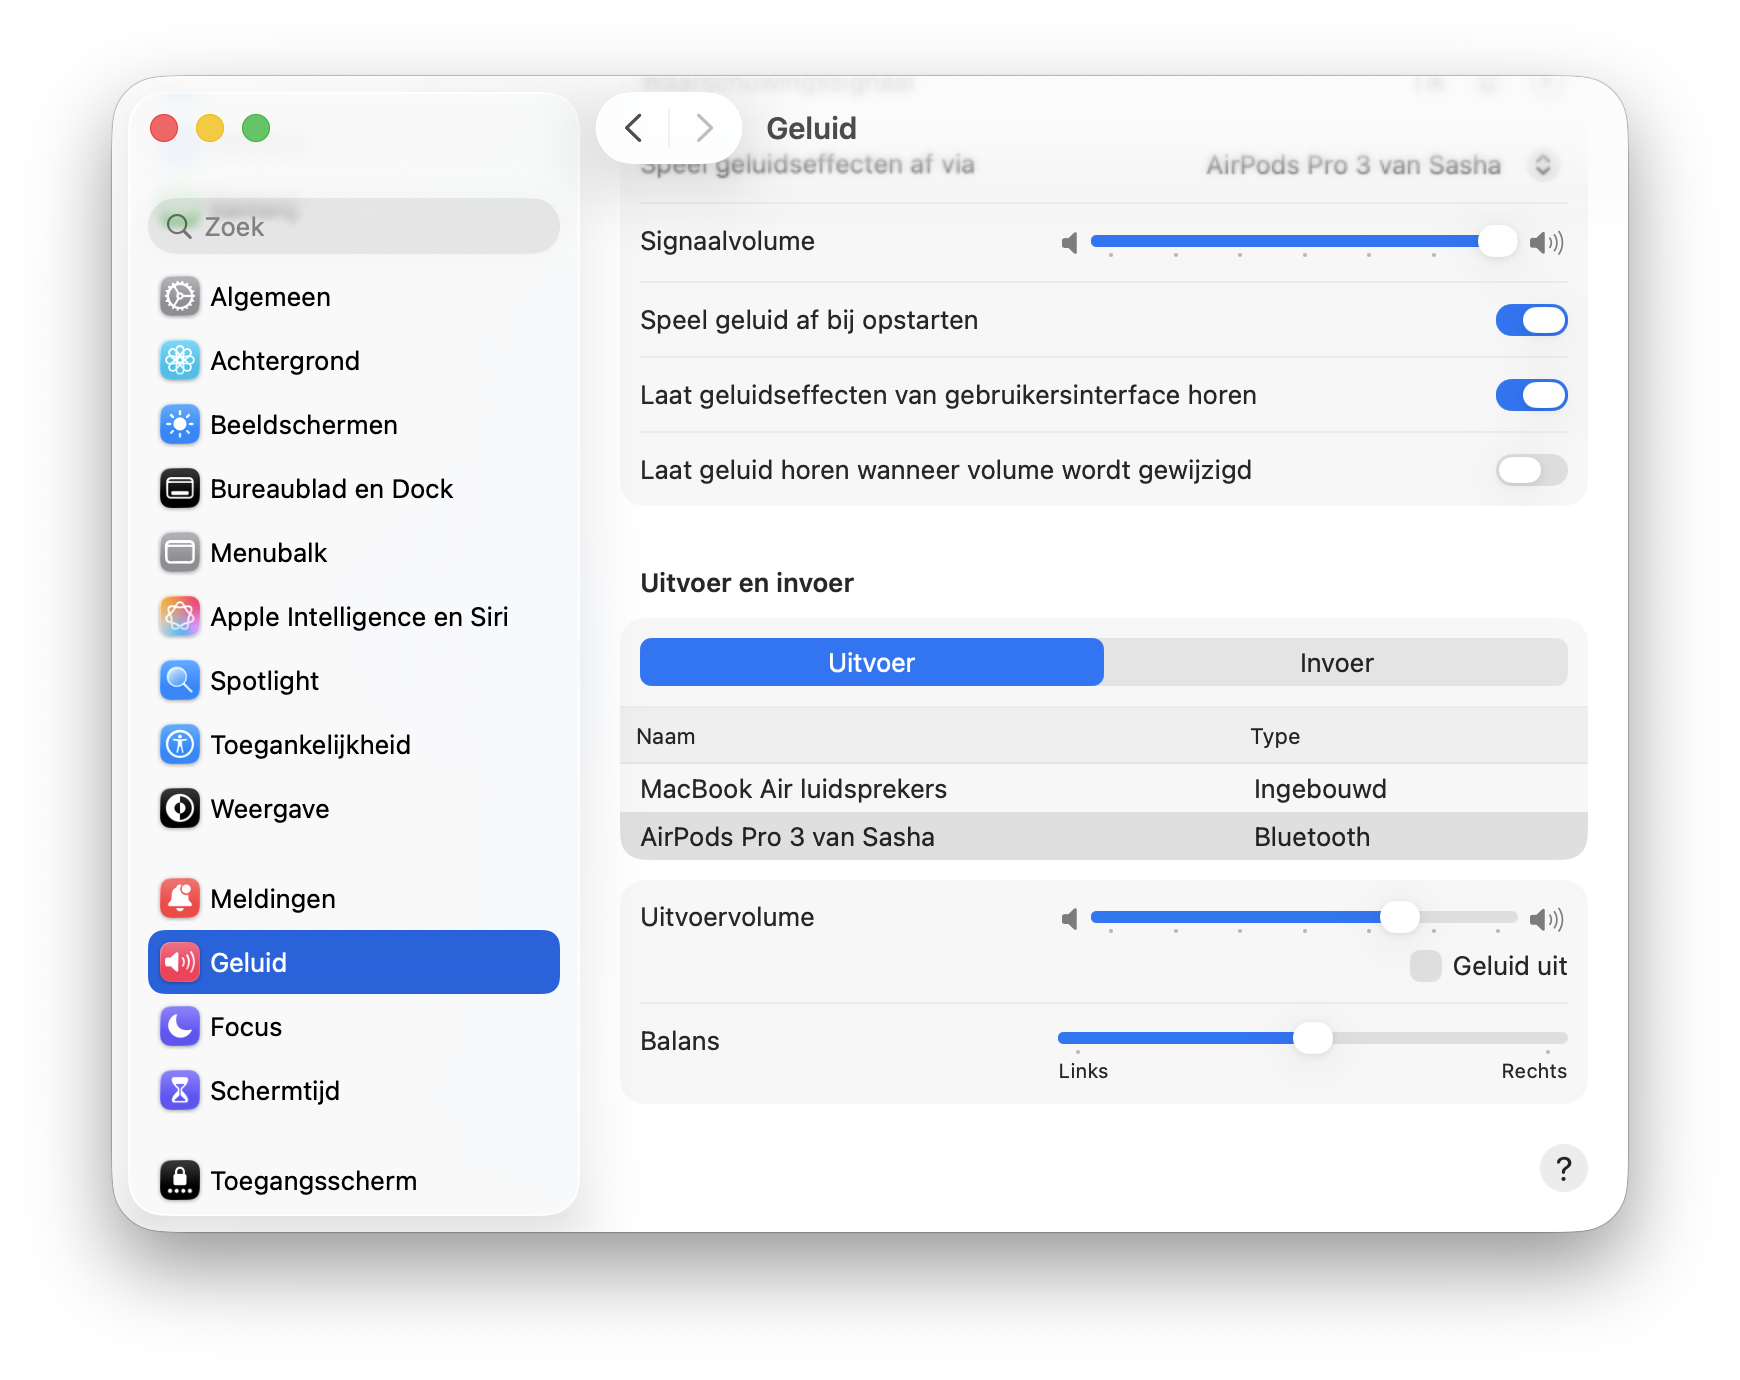Screen dimensions: 1740x1380
Task: Click the Zoek search field
Action: point(354,227)
